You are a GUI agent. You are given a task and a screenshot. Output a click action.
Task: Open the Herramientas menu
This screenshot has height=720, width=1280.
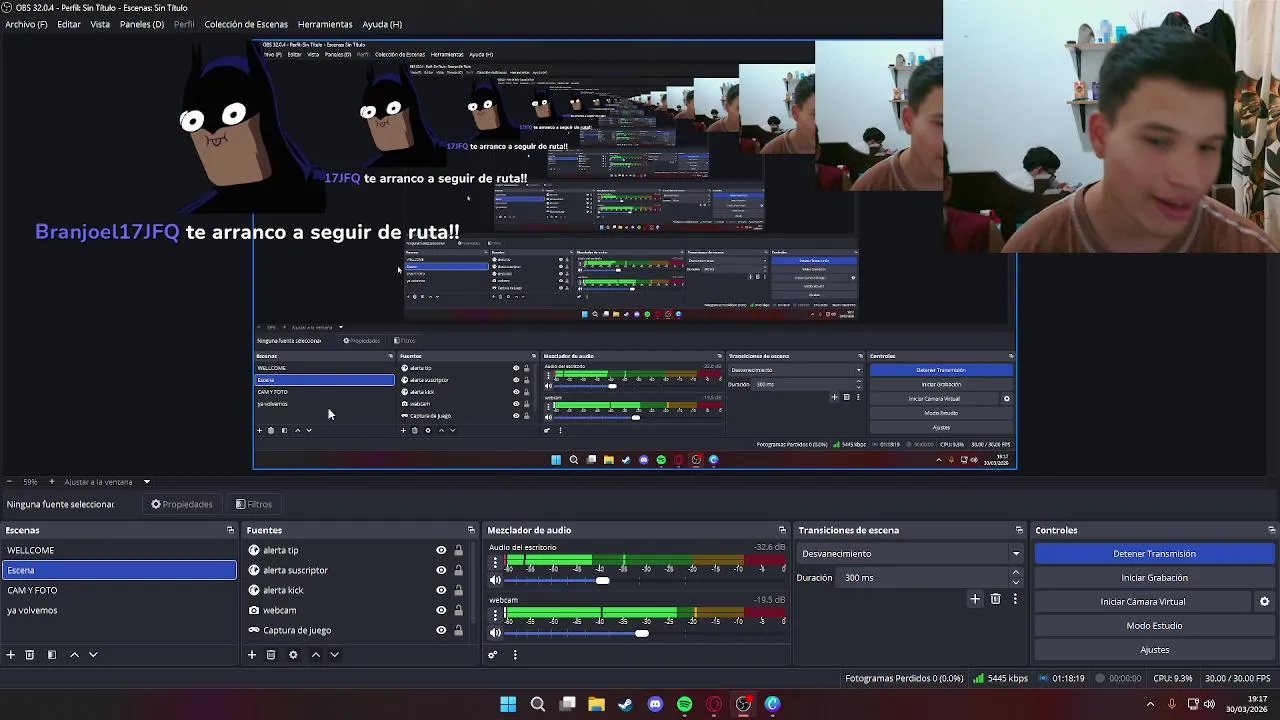325,24
